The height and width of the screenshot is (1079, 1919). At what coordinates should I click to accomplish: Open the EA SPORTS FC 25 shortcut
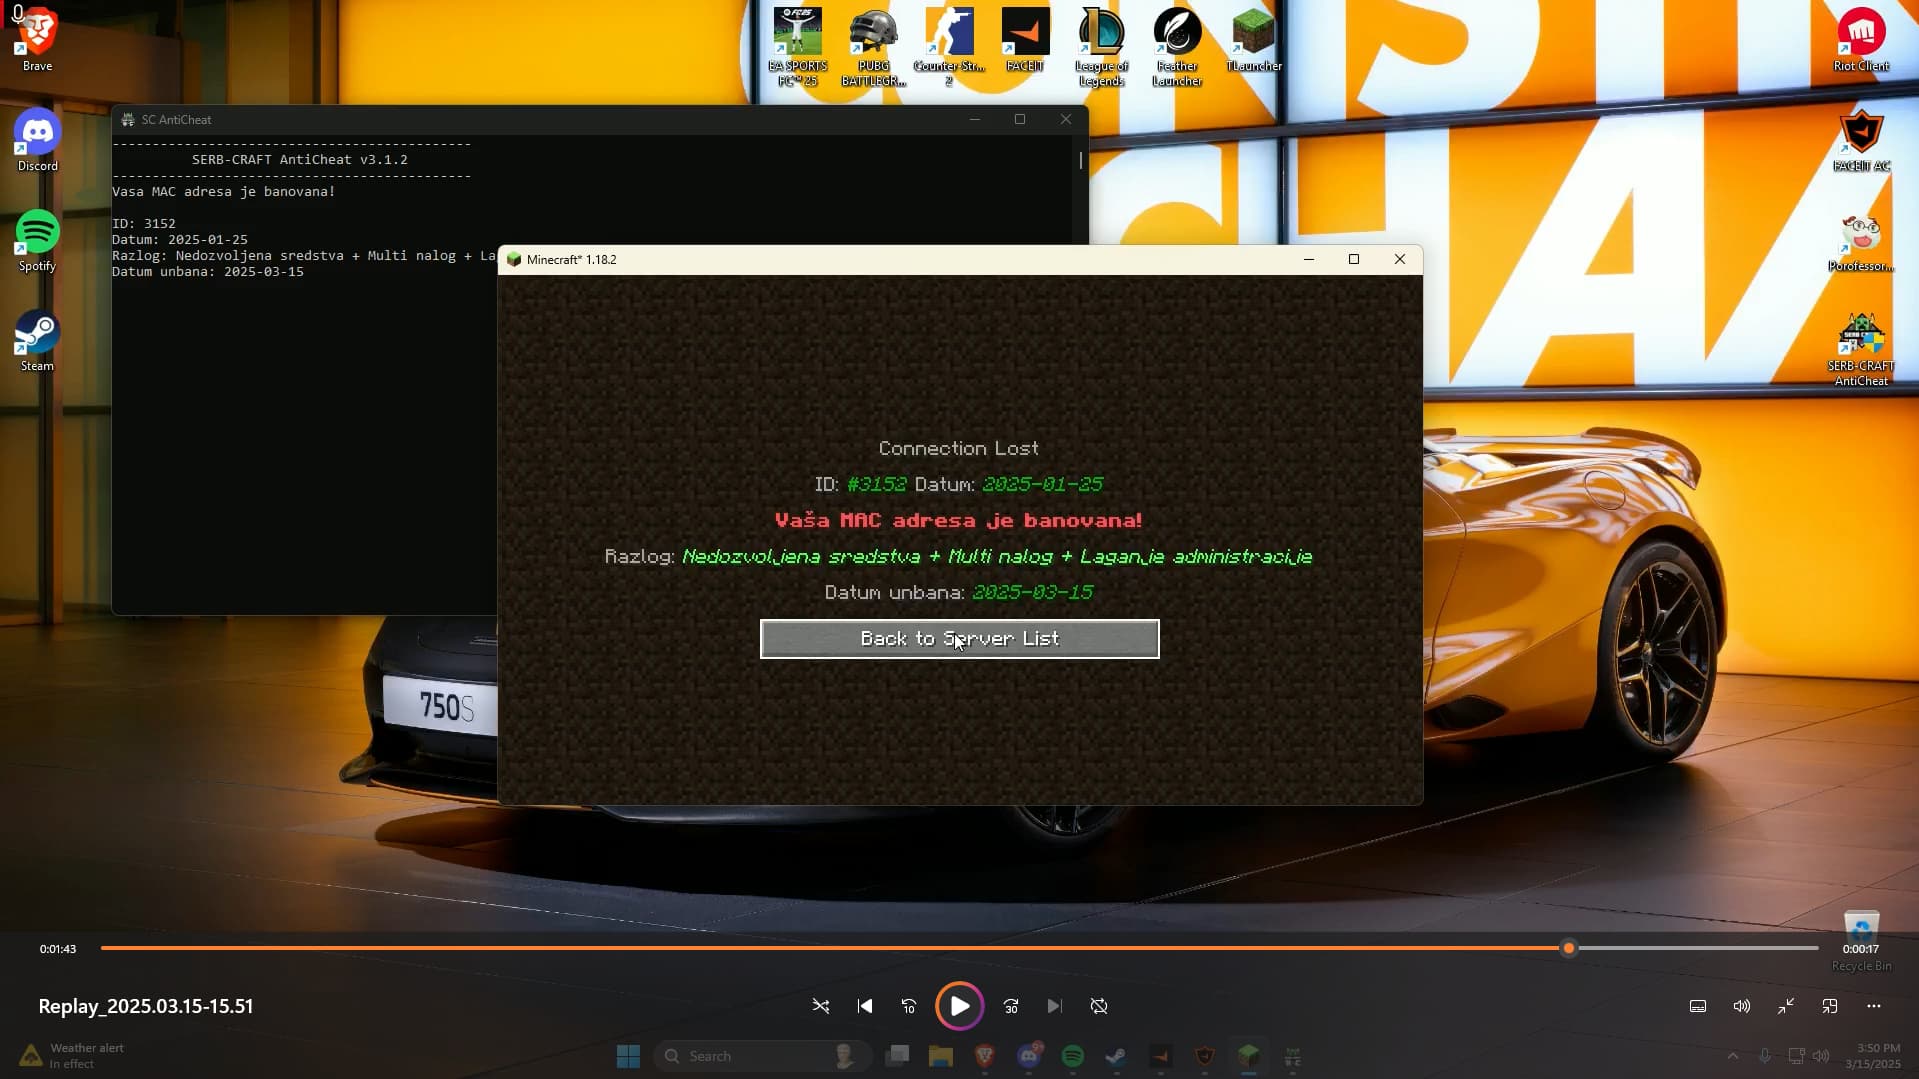797,46
